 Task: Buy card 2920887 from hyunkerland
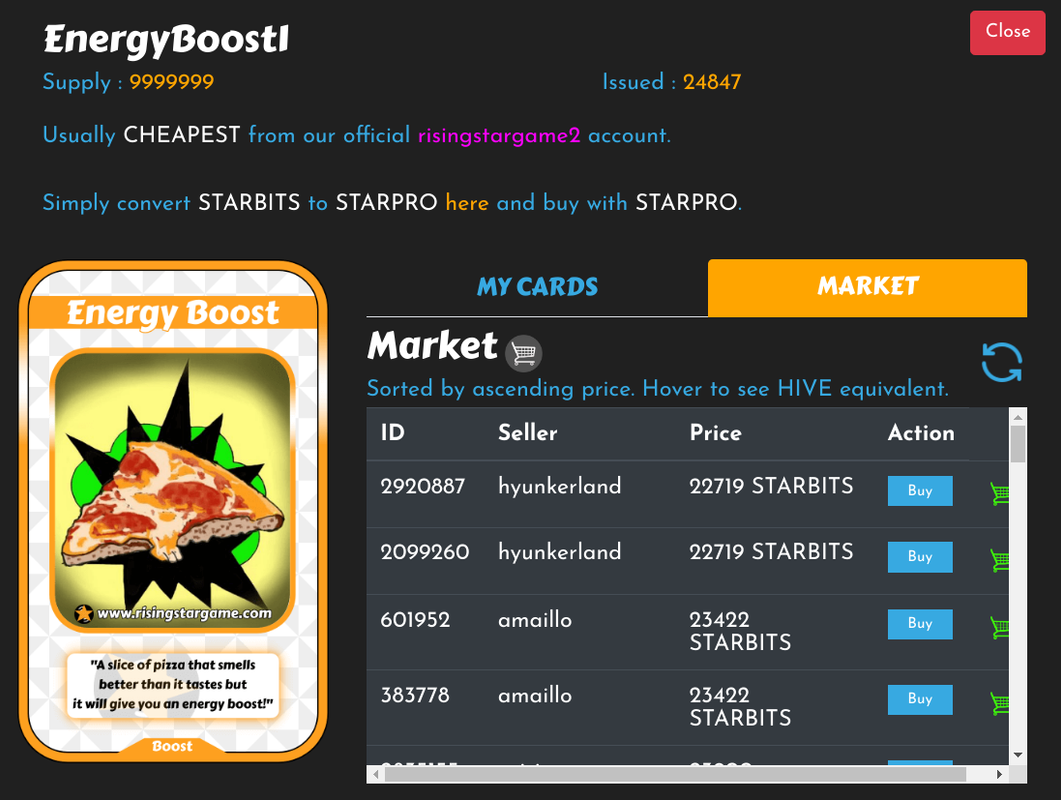coord(920,491)
